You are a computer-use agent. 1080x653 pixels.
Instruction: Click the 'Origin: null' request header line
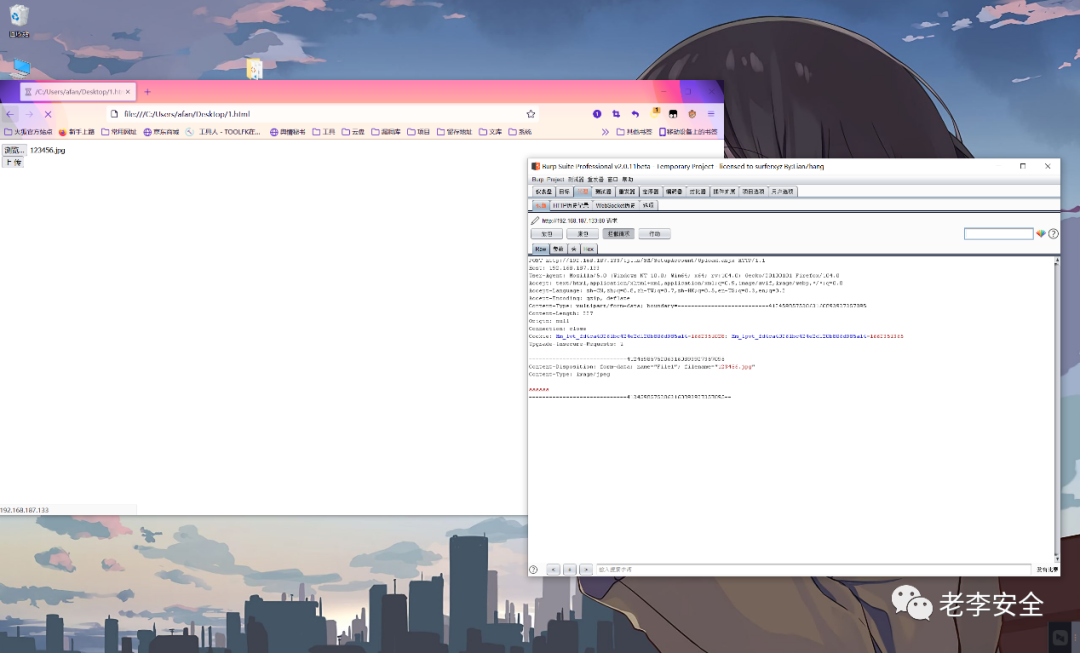click(549, 321)
